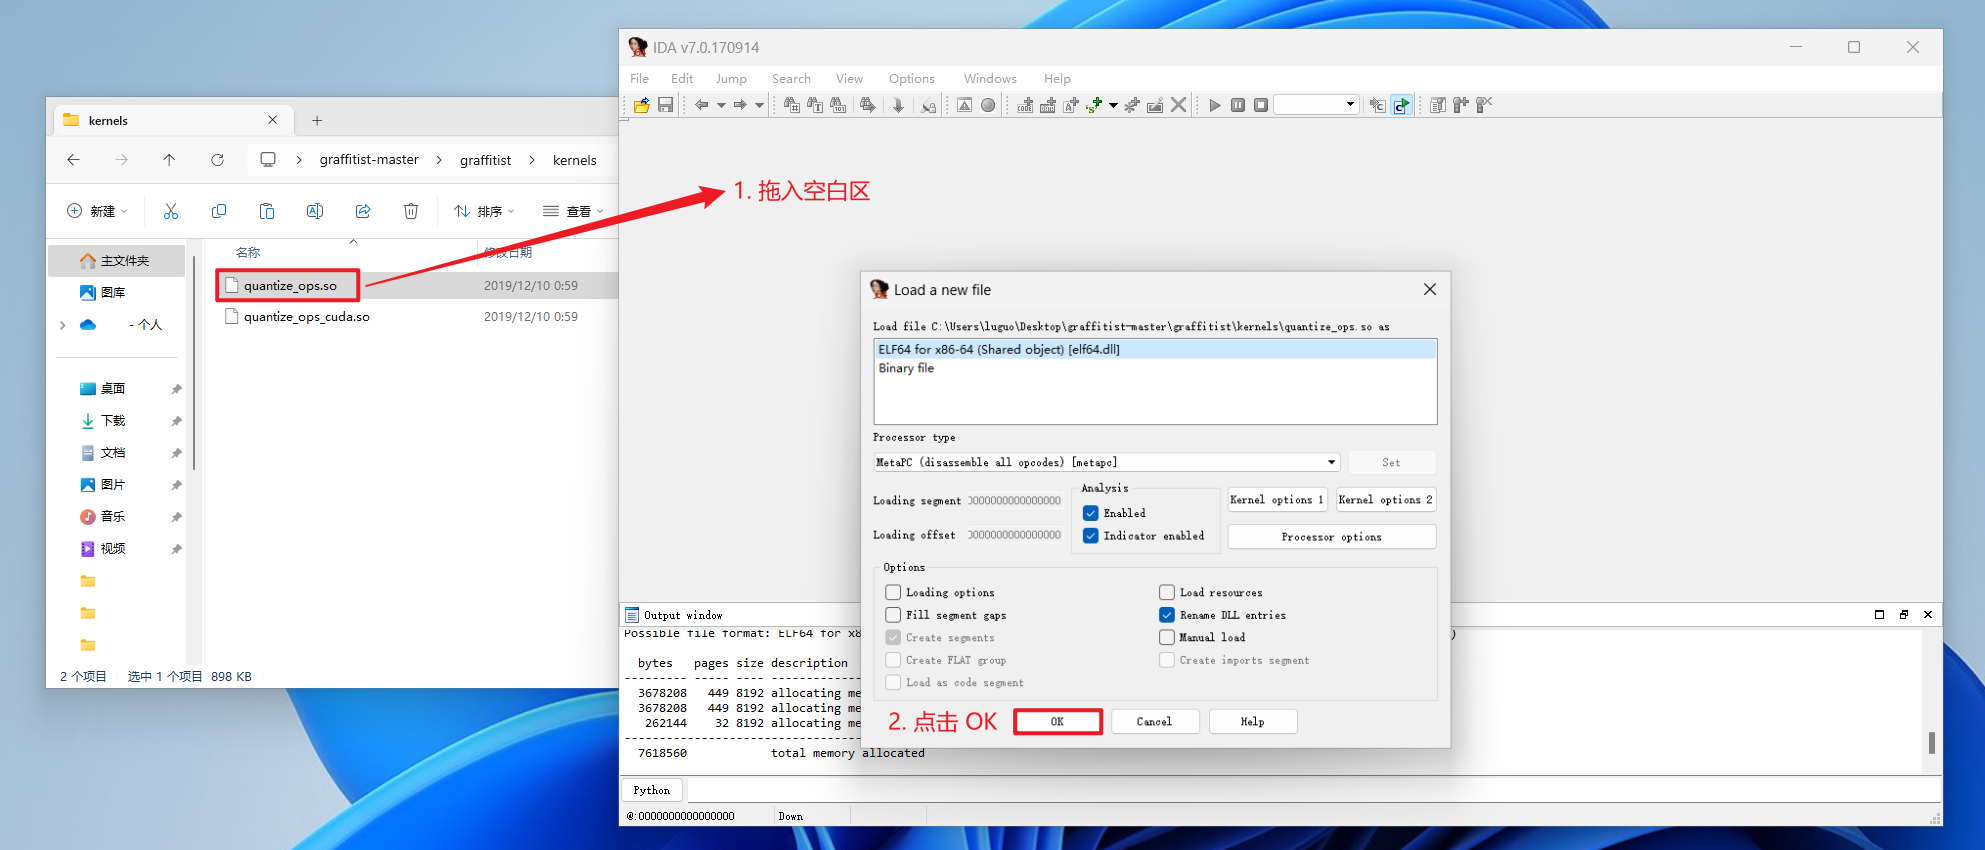Select Binary file in the load format list
The height and width of the screenshot is (850, 1985).
1155,368
